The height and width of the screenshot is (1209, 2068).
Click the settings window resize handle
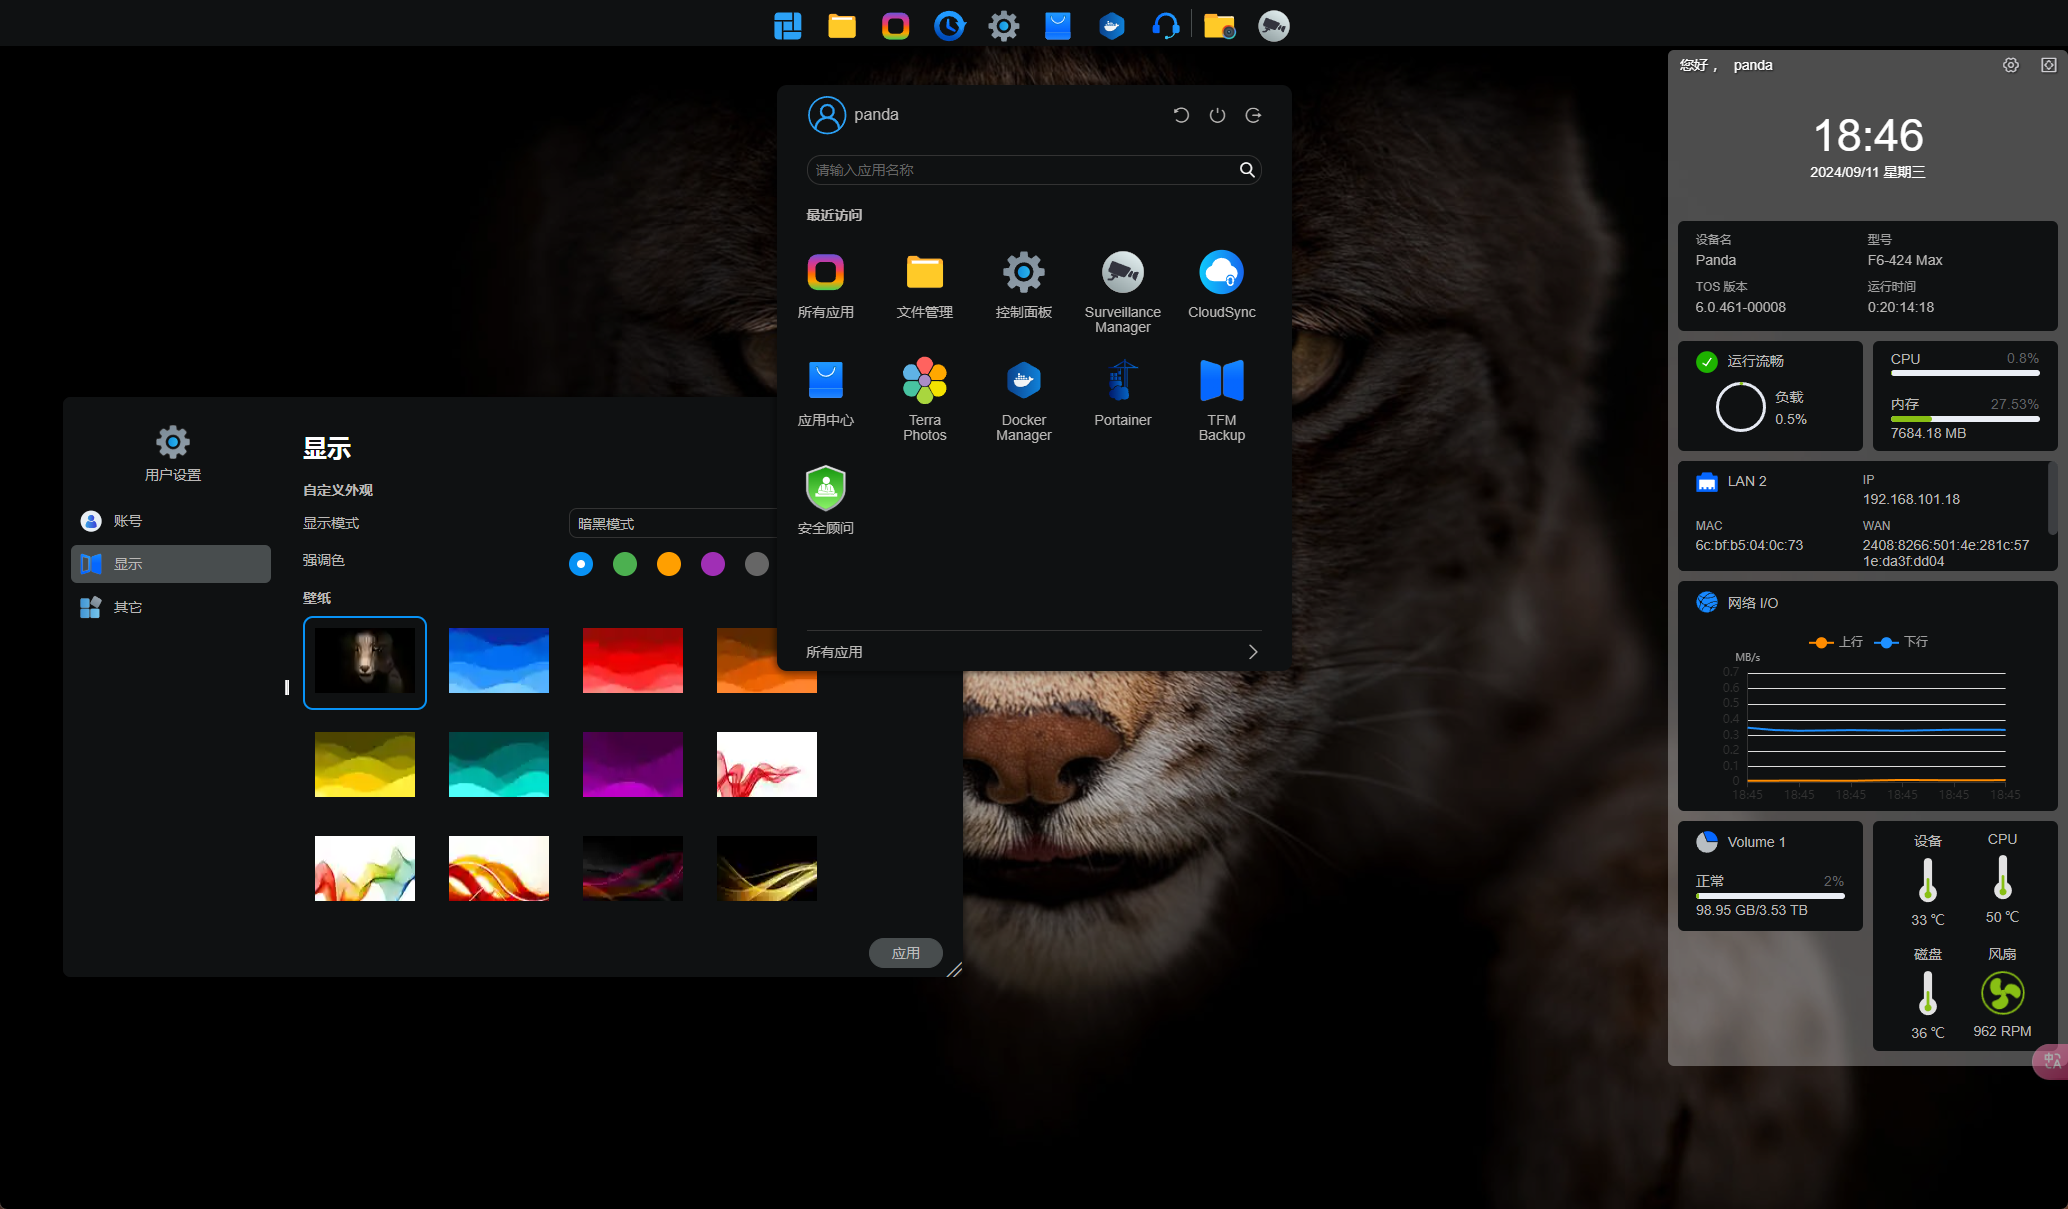click(x=954, y=969)
